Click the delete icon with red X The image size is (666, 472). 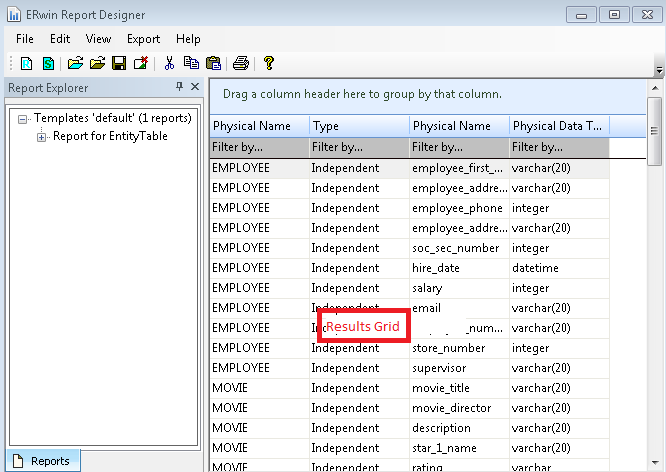(140, 63)
